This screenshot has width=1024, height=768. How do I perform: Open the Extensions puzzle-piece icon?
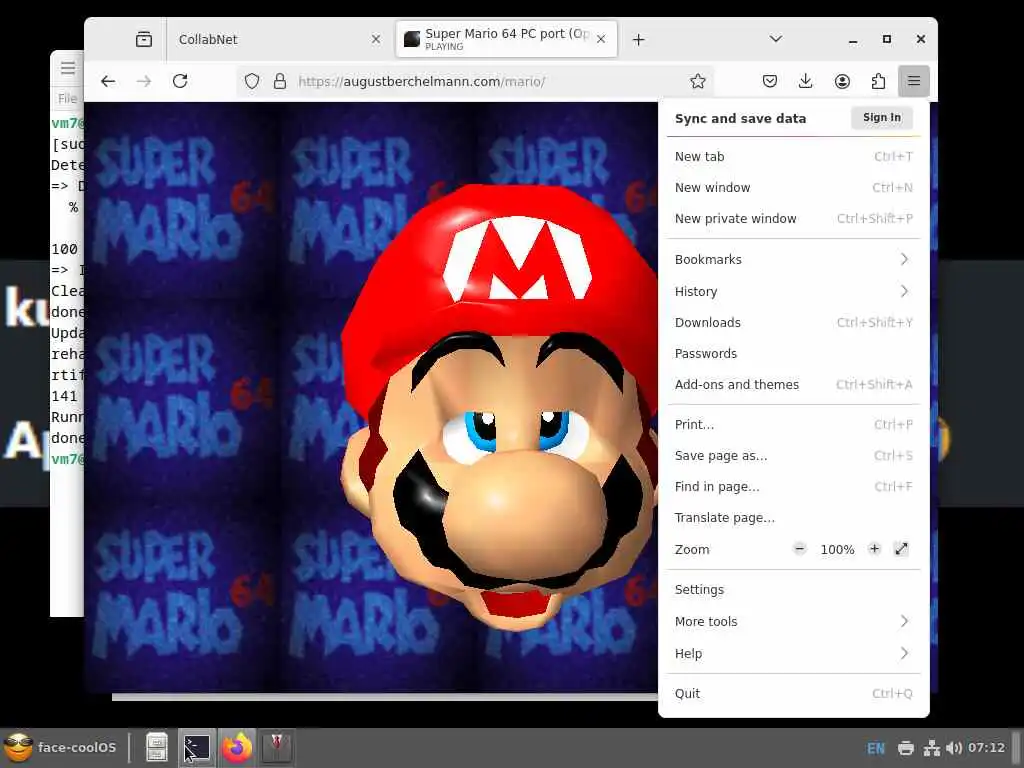tap(878, 81)
